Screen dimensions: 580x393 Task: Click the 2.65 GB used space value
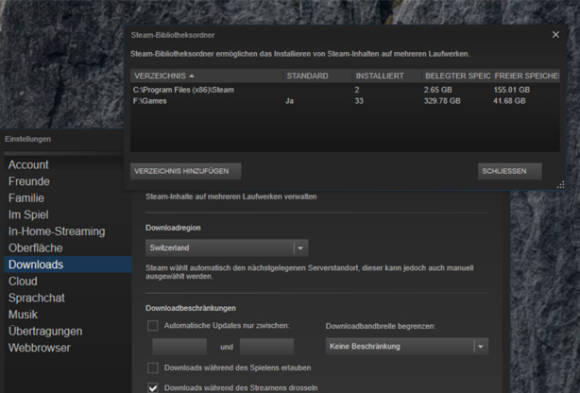438,90
